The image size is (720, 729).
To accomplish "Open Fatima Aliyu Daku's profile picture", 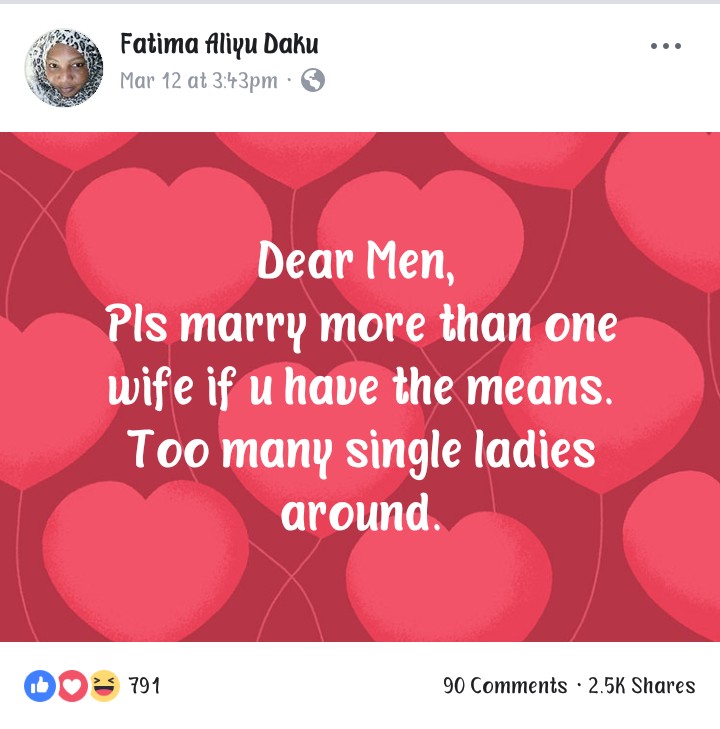I will (x=63, y=67).
